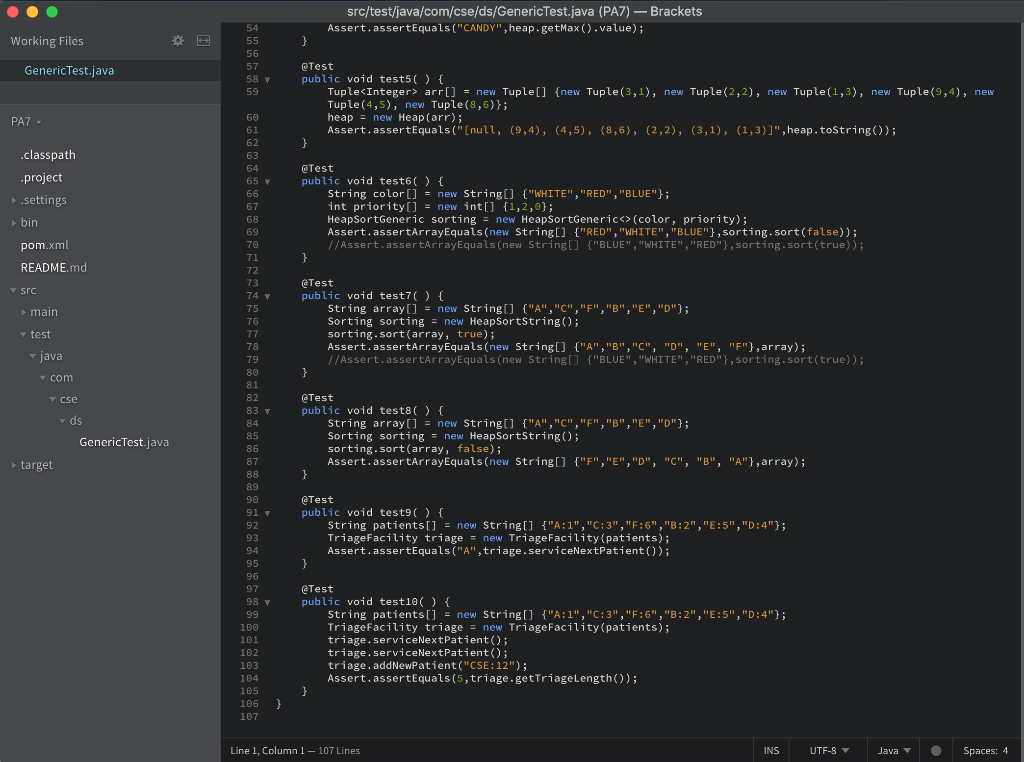The height and width of the screenshot is (762, 1024).
Task: Collapse the test folder
Action: click(24, 334)
